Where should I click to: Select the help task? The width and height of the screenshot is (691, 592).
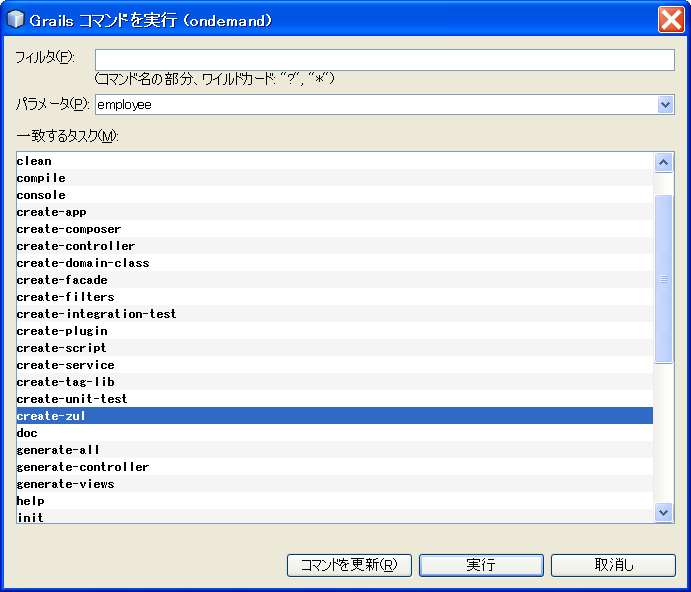(x=334, y=501)
